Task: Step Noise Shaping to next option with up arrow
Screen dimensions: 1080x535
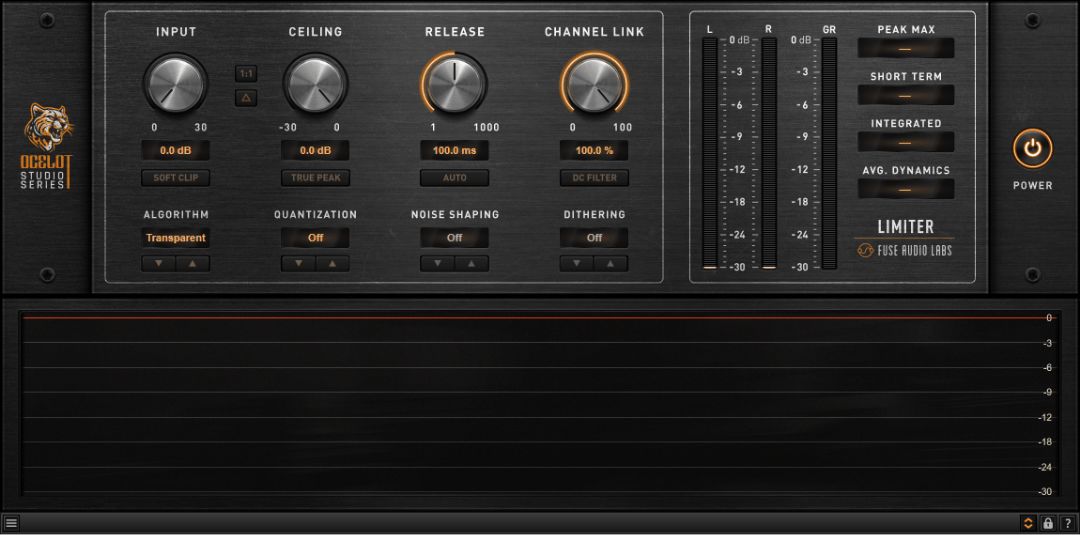Action: (472, 263)
